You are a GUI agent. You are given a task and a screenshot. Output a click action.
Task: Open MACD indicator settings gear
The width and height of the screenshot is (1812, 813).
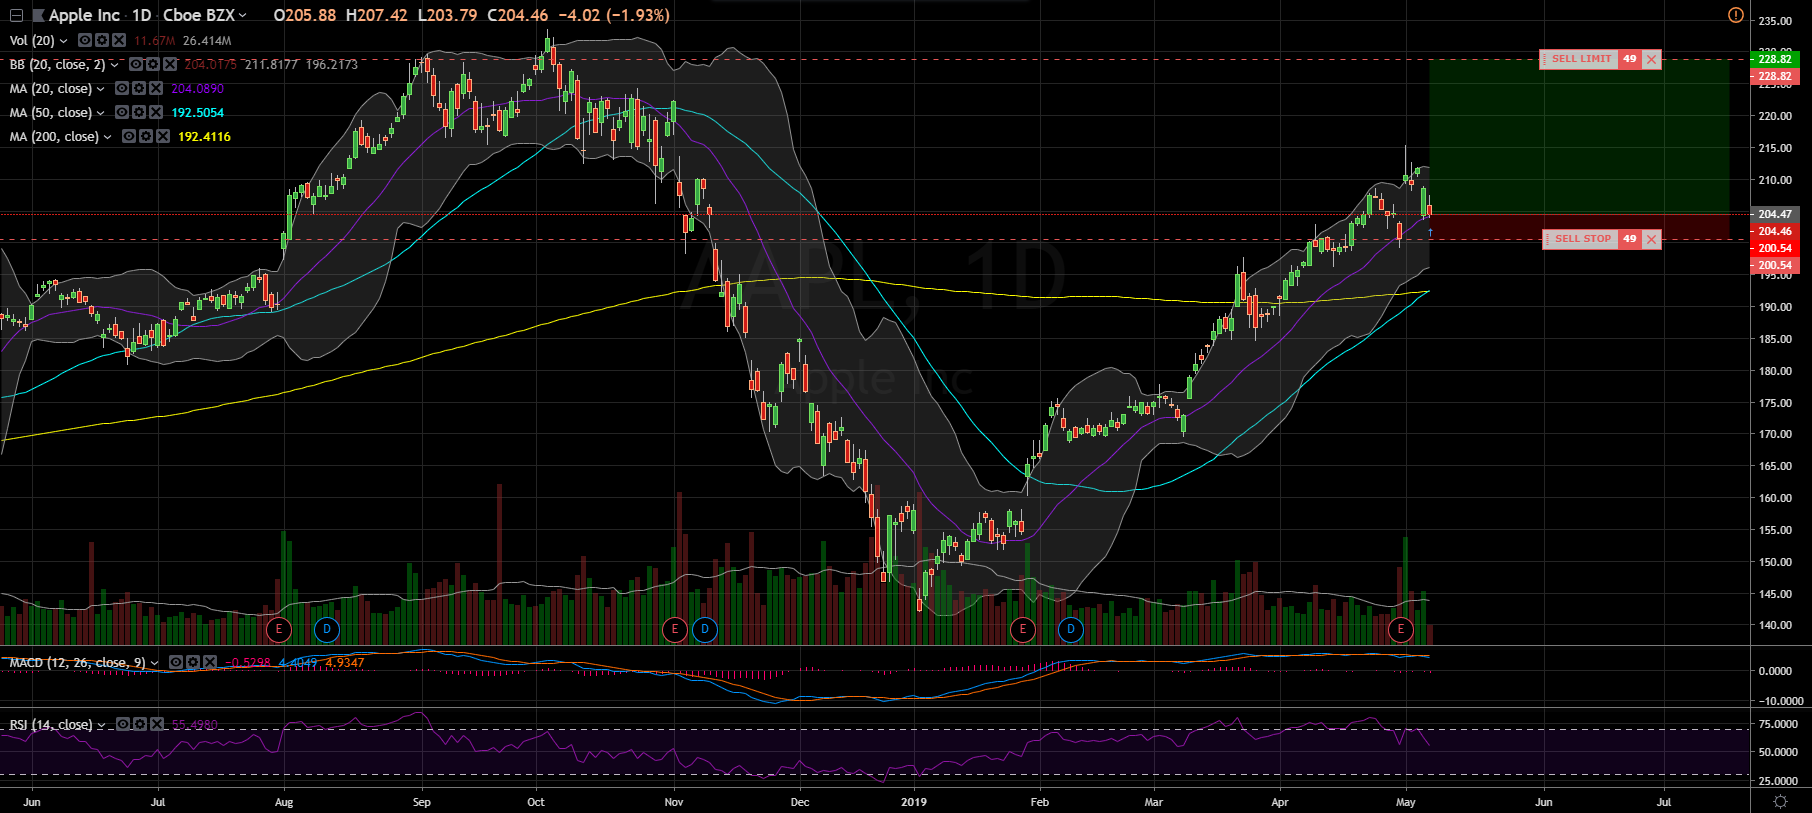pyautogui.click(x=193, y=663)
